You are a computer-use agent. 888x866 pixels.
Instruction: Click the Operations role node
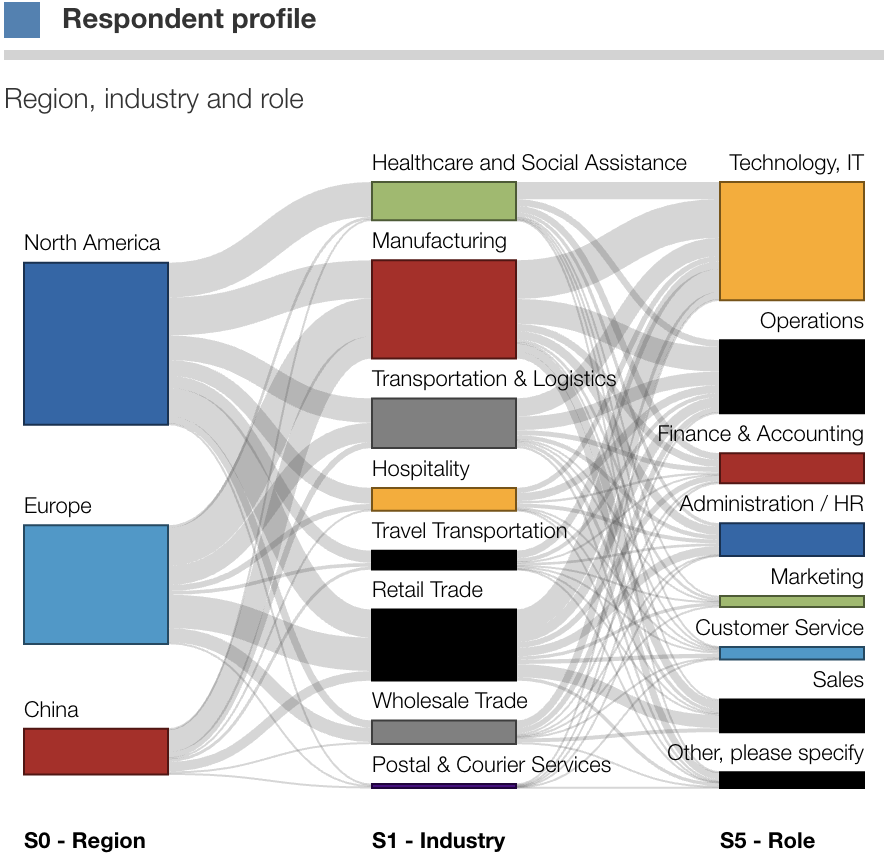[792, 376]
